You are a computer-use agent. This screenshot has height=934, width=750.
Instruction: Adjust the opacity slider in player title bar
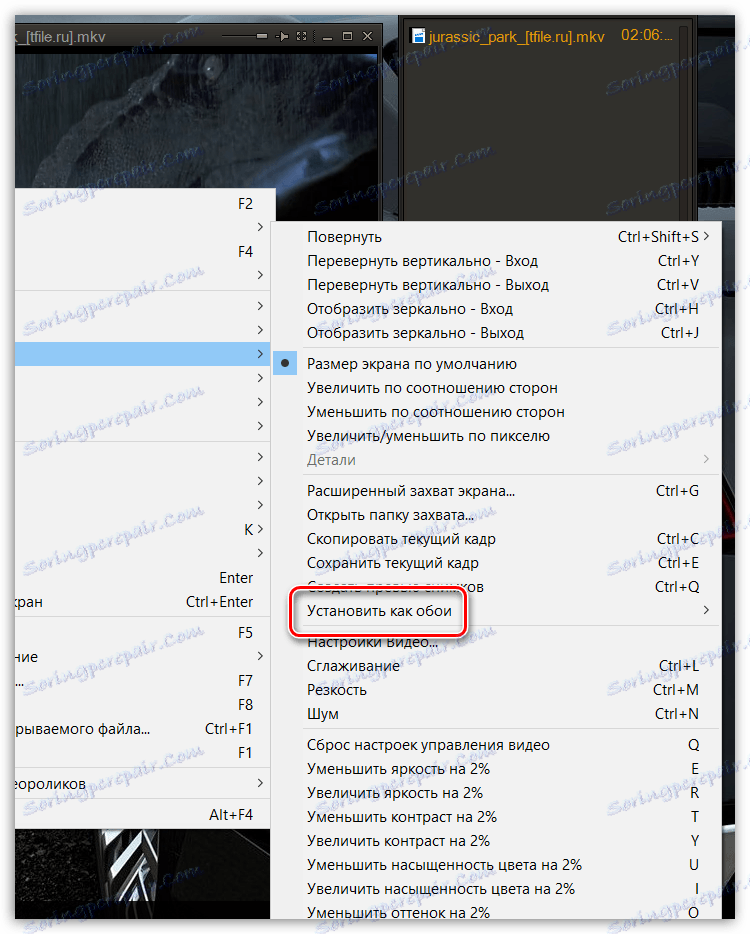(244, 36)
